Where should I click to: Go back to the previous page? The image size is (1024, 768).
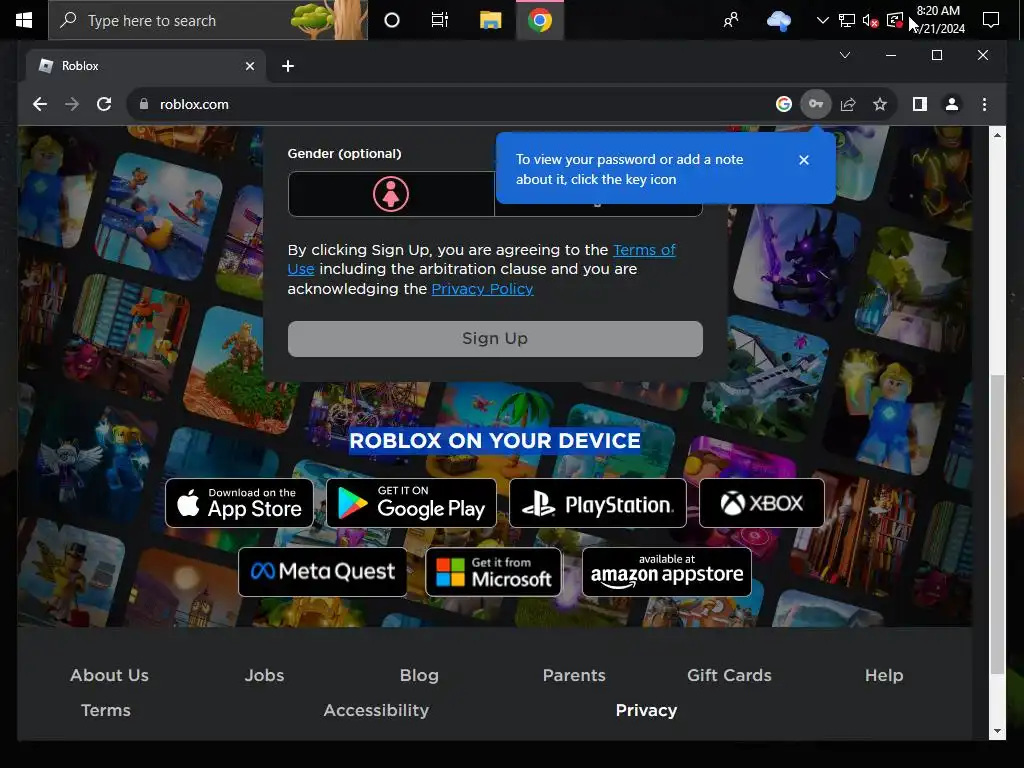pos(40,104)
